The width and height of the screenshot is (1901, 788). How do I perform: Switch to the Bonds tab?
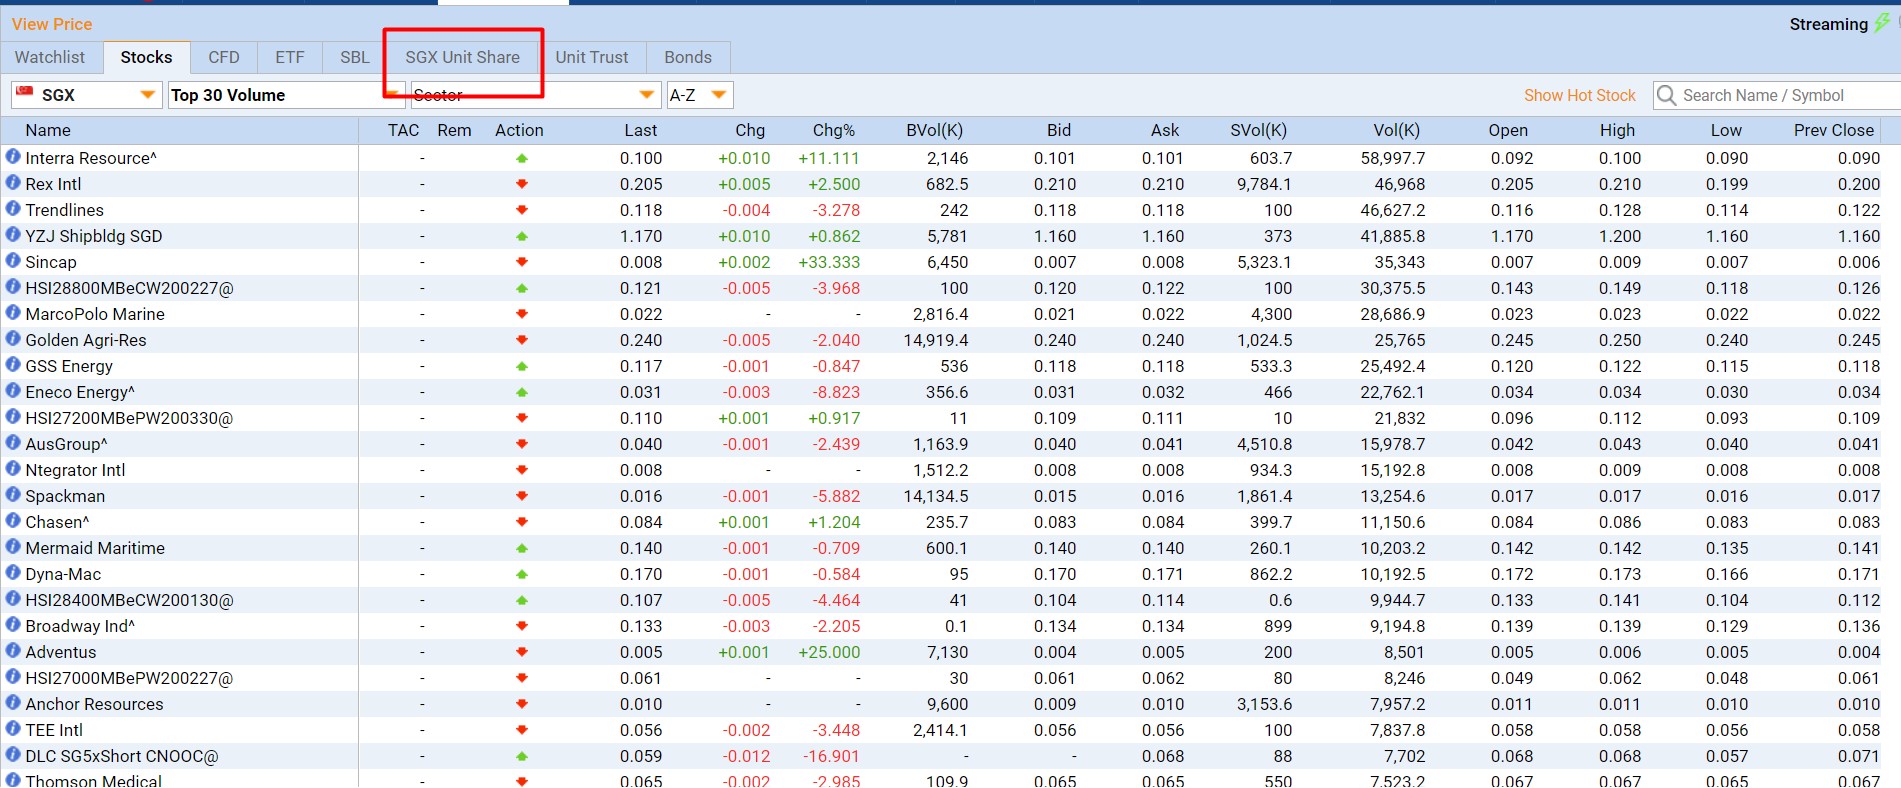[688, 57]
